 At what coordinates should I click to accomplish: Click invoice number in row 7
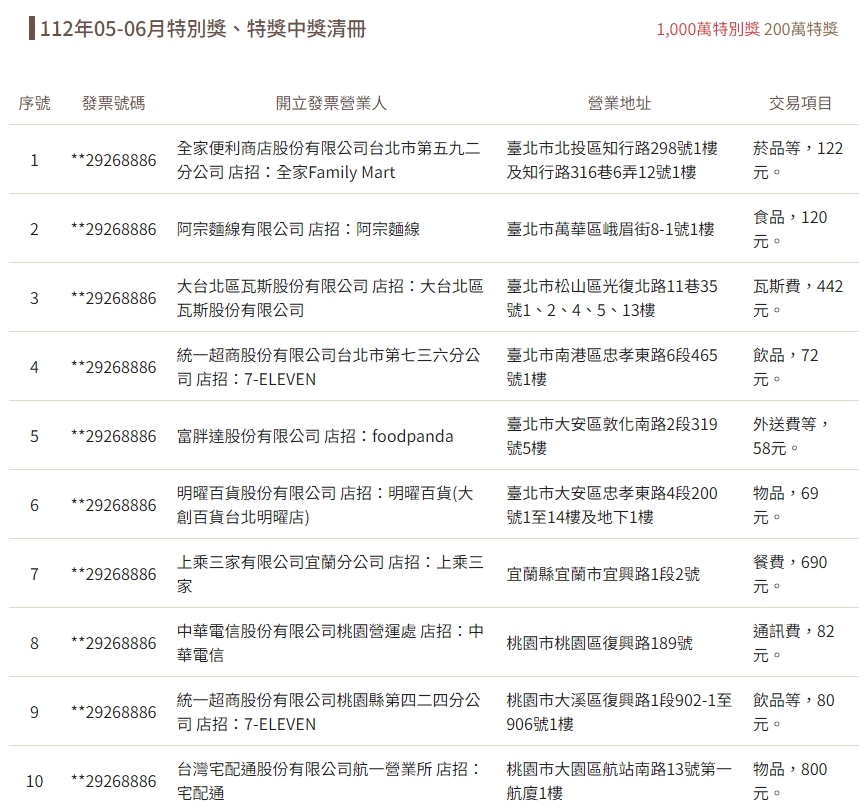[114, 574]
